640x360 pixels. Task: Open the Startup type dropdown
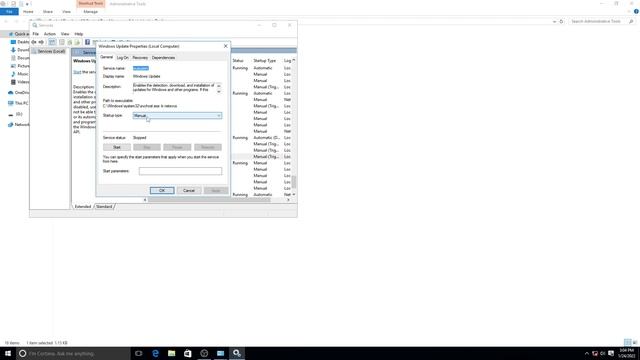(177, 116)
